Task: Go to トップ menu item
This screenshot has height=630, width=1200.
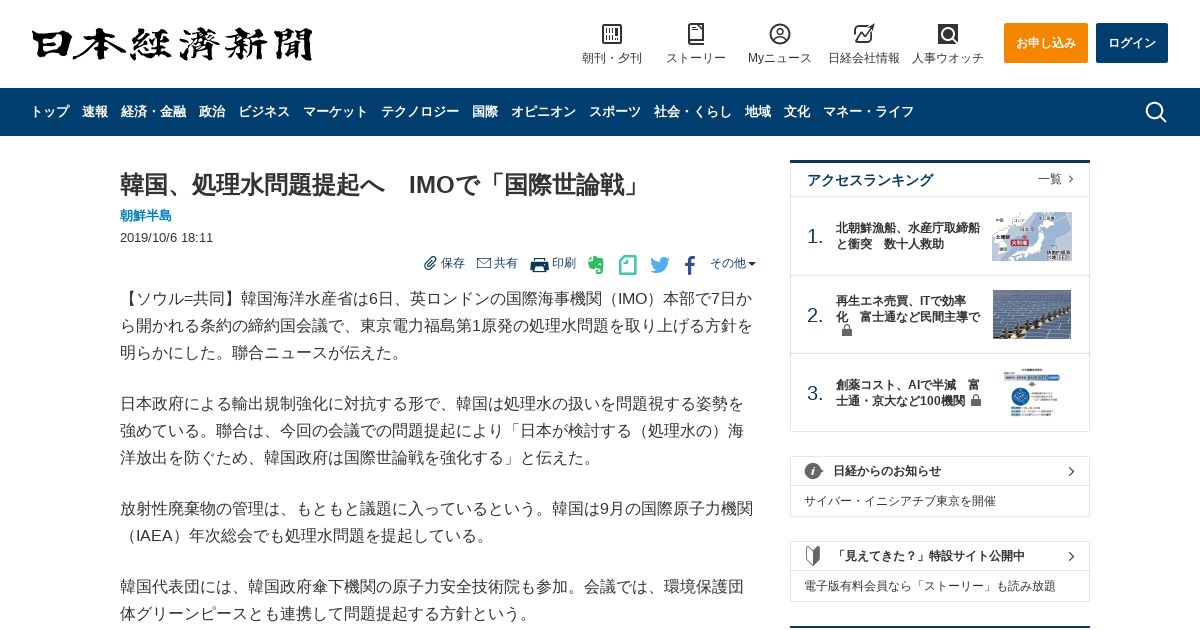Action: [x=50, y=112]
